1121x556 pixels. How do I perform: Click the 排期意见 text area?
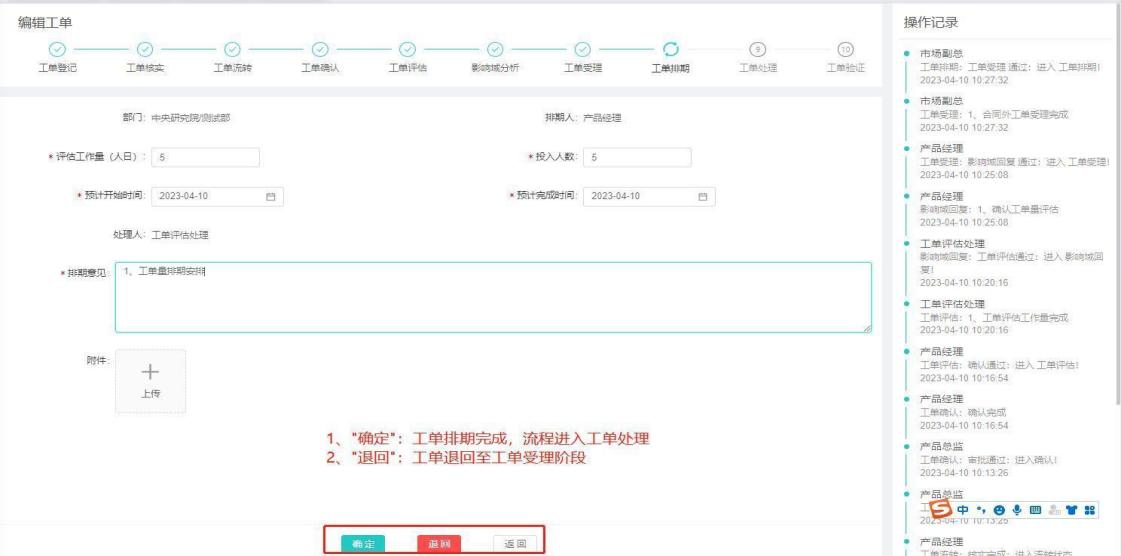point(492,297)
